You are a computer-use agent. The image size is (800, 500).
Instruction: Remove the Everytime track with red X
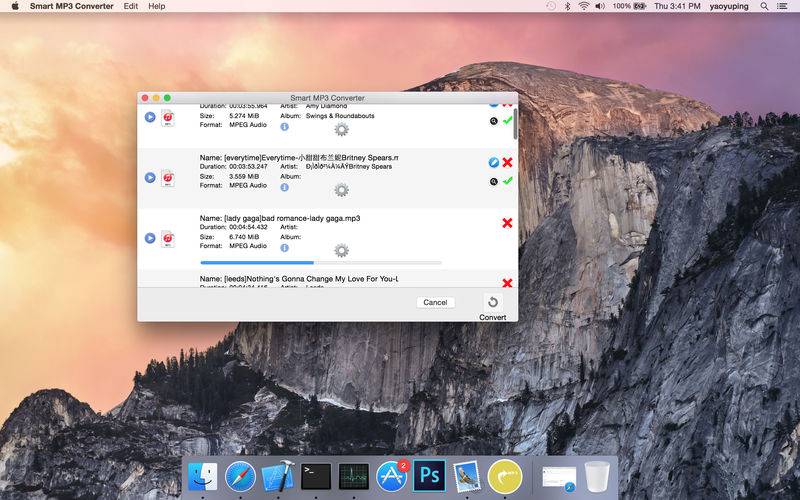point(507,162)
